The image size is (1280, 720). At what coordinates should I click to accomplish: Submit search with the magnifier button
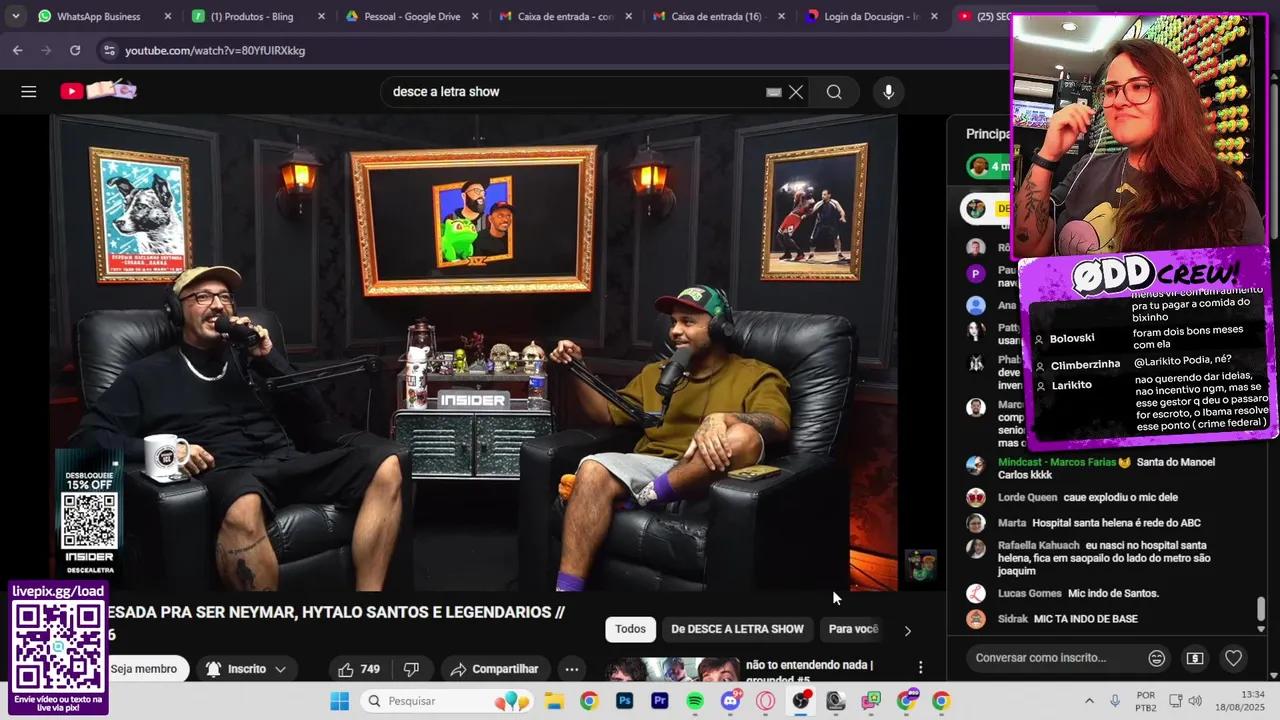click(834, 92)
